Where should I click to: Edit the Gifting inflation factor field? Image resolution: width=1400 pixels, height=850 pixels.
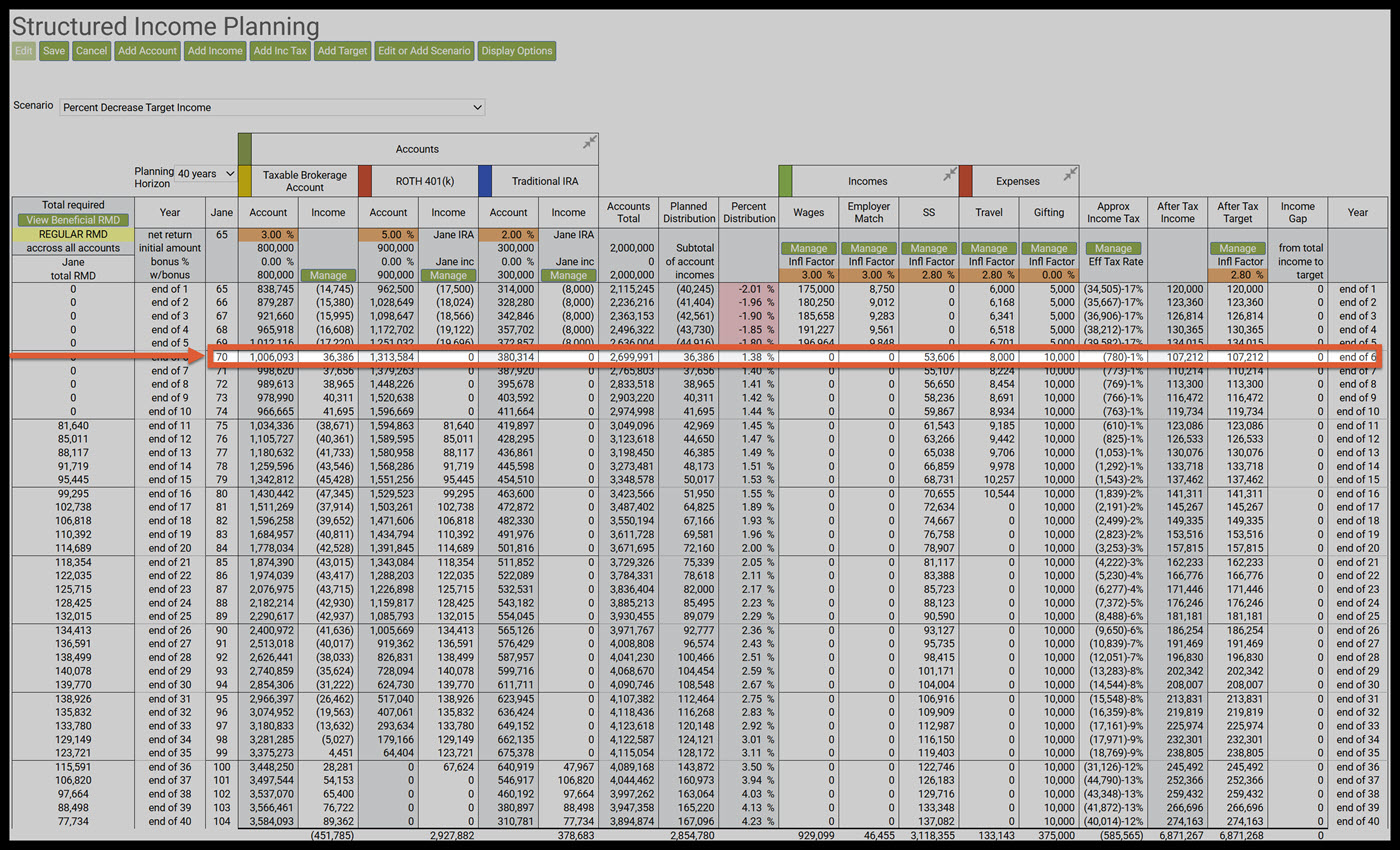coord(1048,275)
